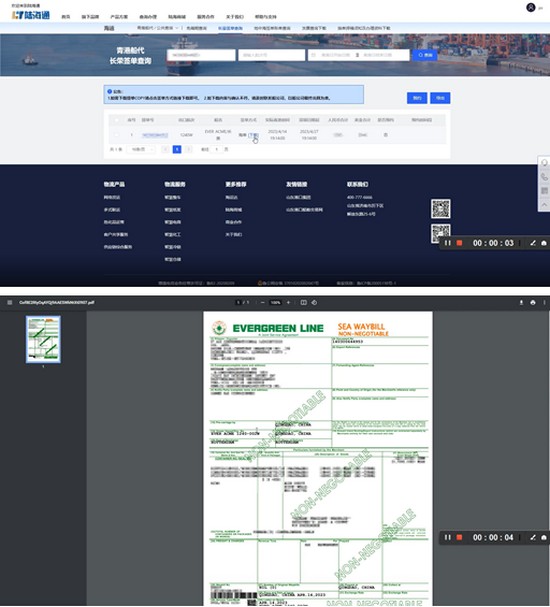Click the blue search button beside the date fields
The image size is (550, 607).
point(425,55)
